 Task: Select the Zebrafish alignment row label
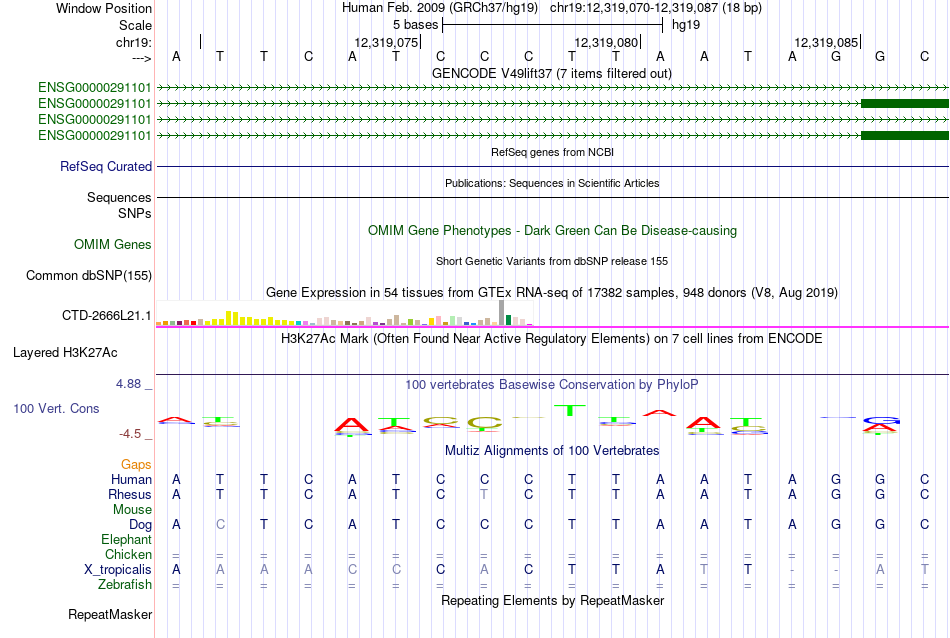pos(125,585)
